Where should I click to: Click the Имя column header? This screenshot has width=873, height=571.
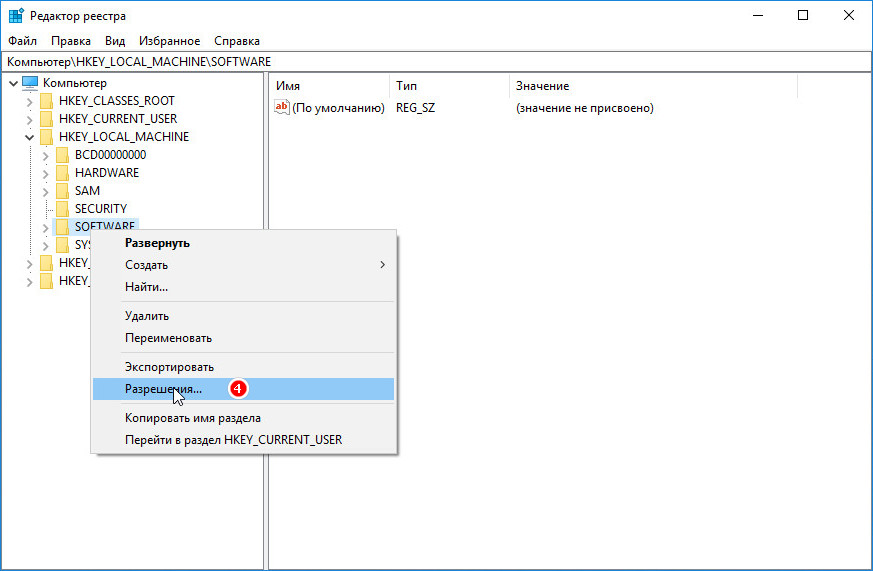(x=330, y=86)
